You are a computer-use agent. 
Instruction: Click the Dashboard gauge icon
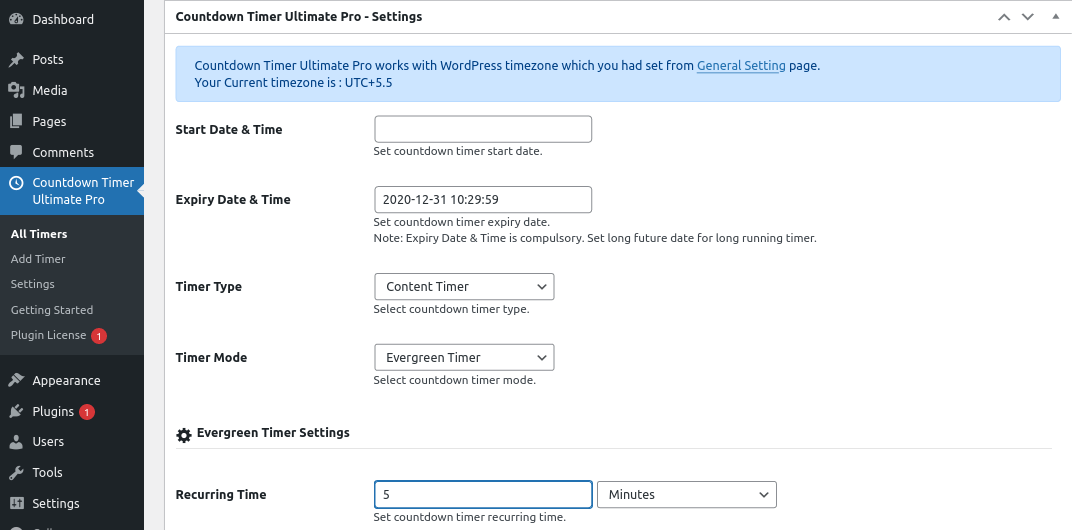16,19
